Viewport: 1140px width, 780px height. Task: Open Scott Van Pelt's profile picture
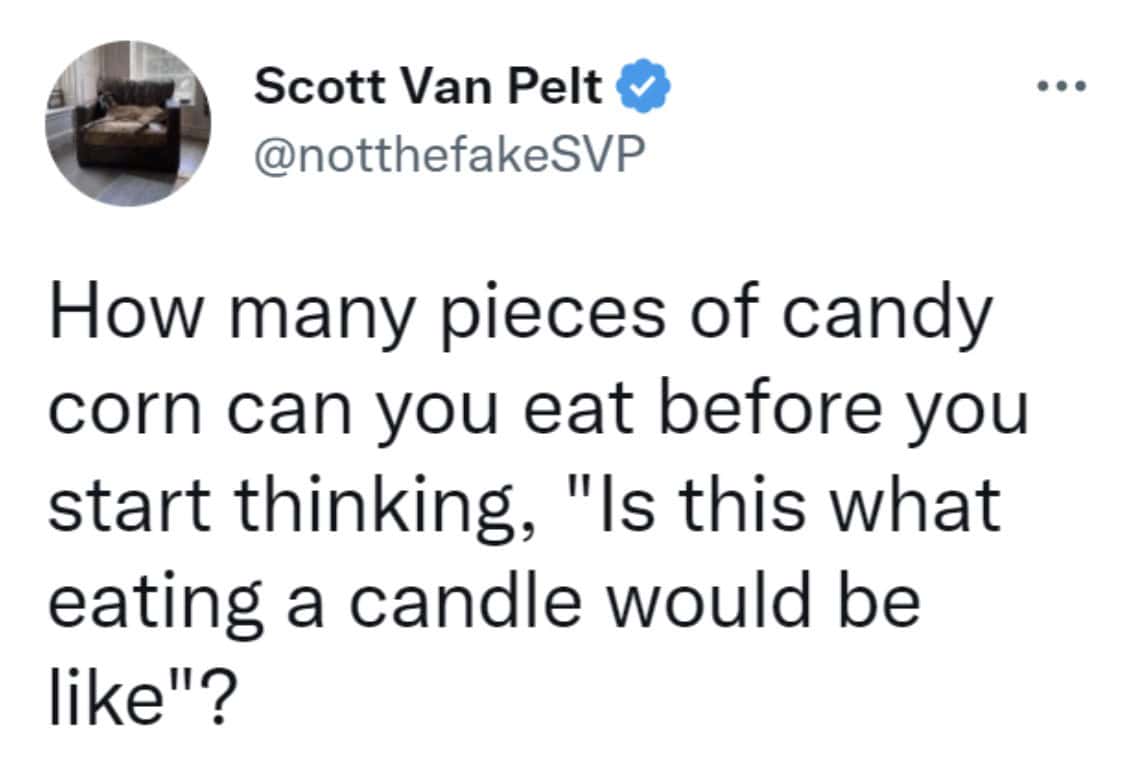pos(128,124)
